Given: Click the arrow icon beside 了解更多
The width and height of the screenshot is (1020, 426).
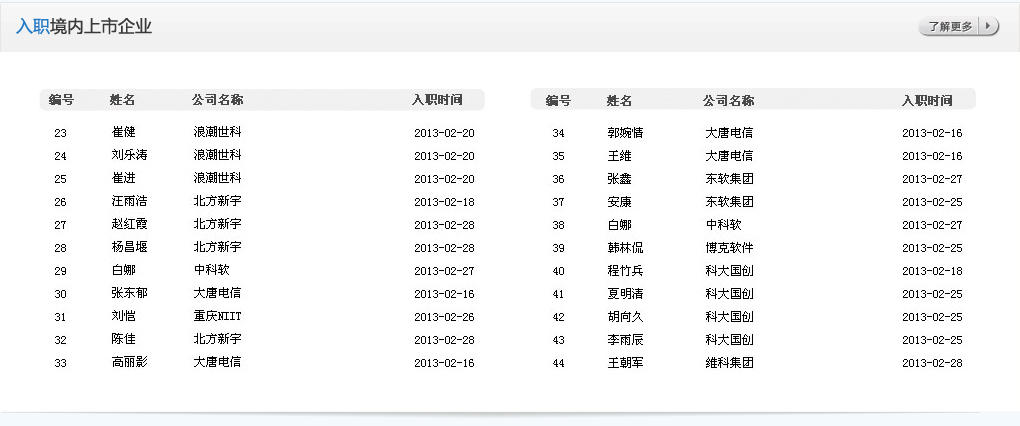Looking at the screenshot, I should pos(988,27).
